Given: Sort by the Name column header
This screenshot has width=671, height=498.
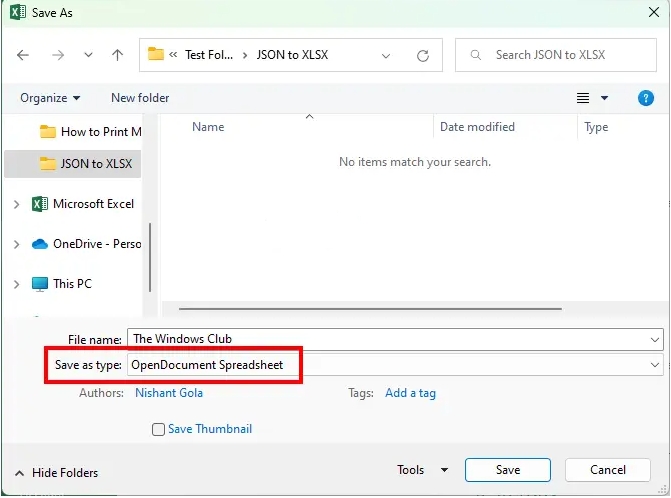Looking at the screenshot, I should click(x=208, y=127).
